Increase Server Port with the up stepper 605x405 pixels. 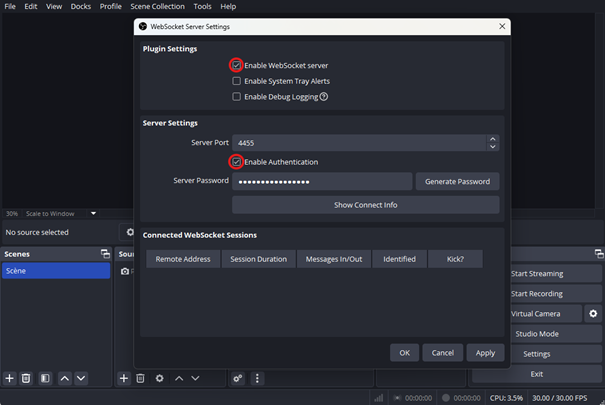(493, 139)
